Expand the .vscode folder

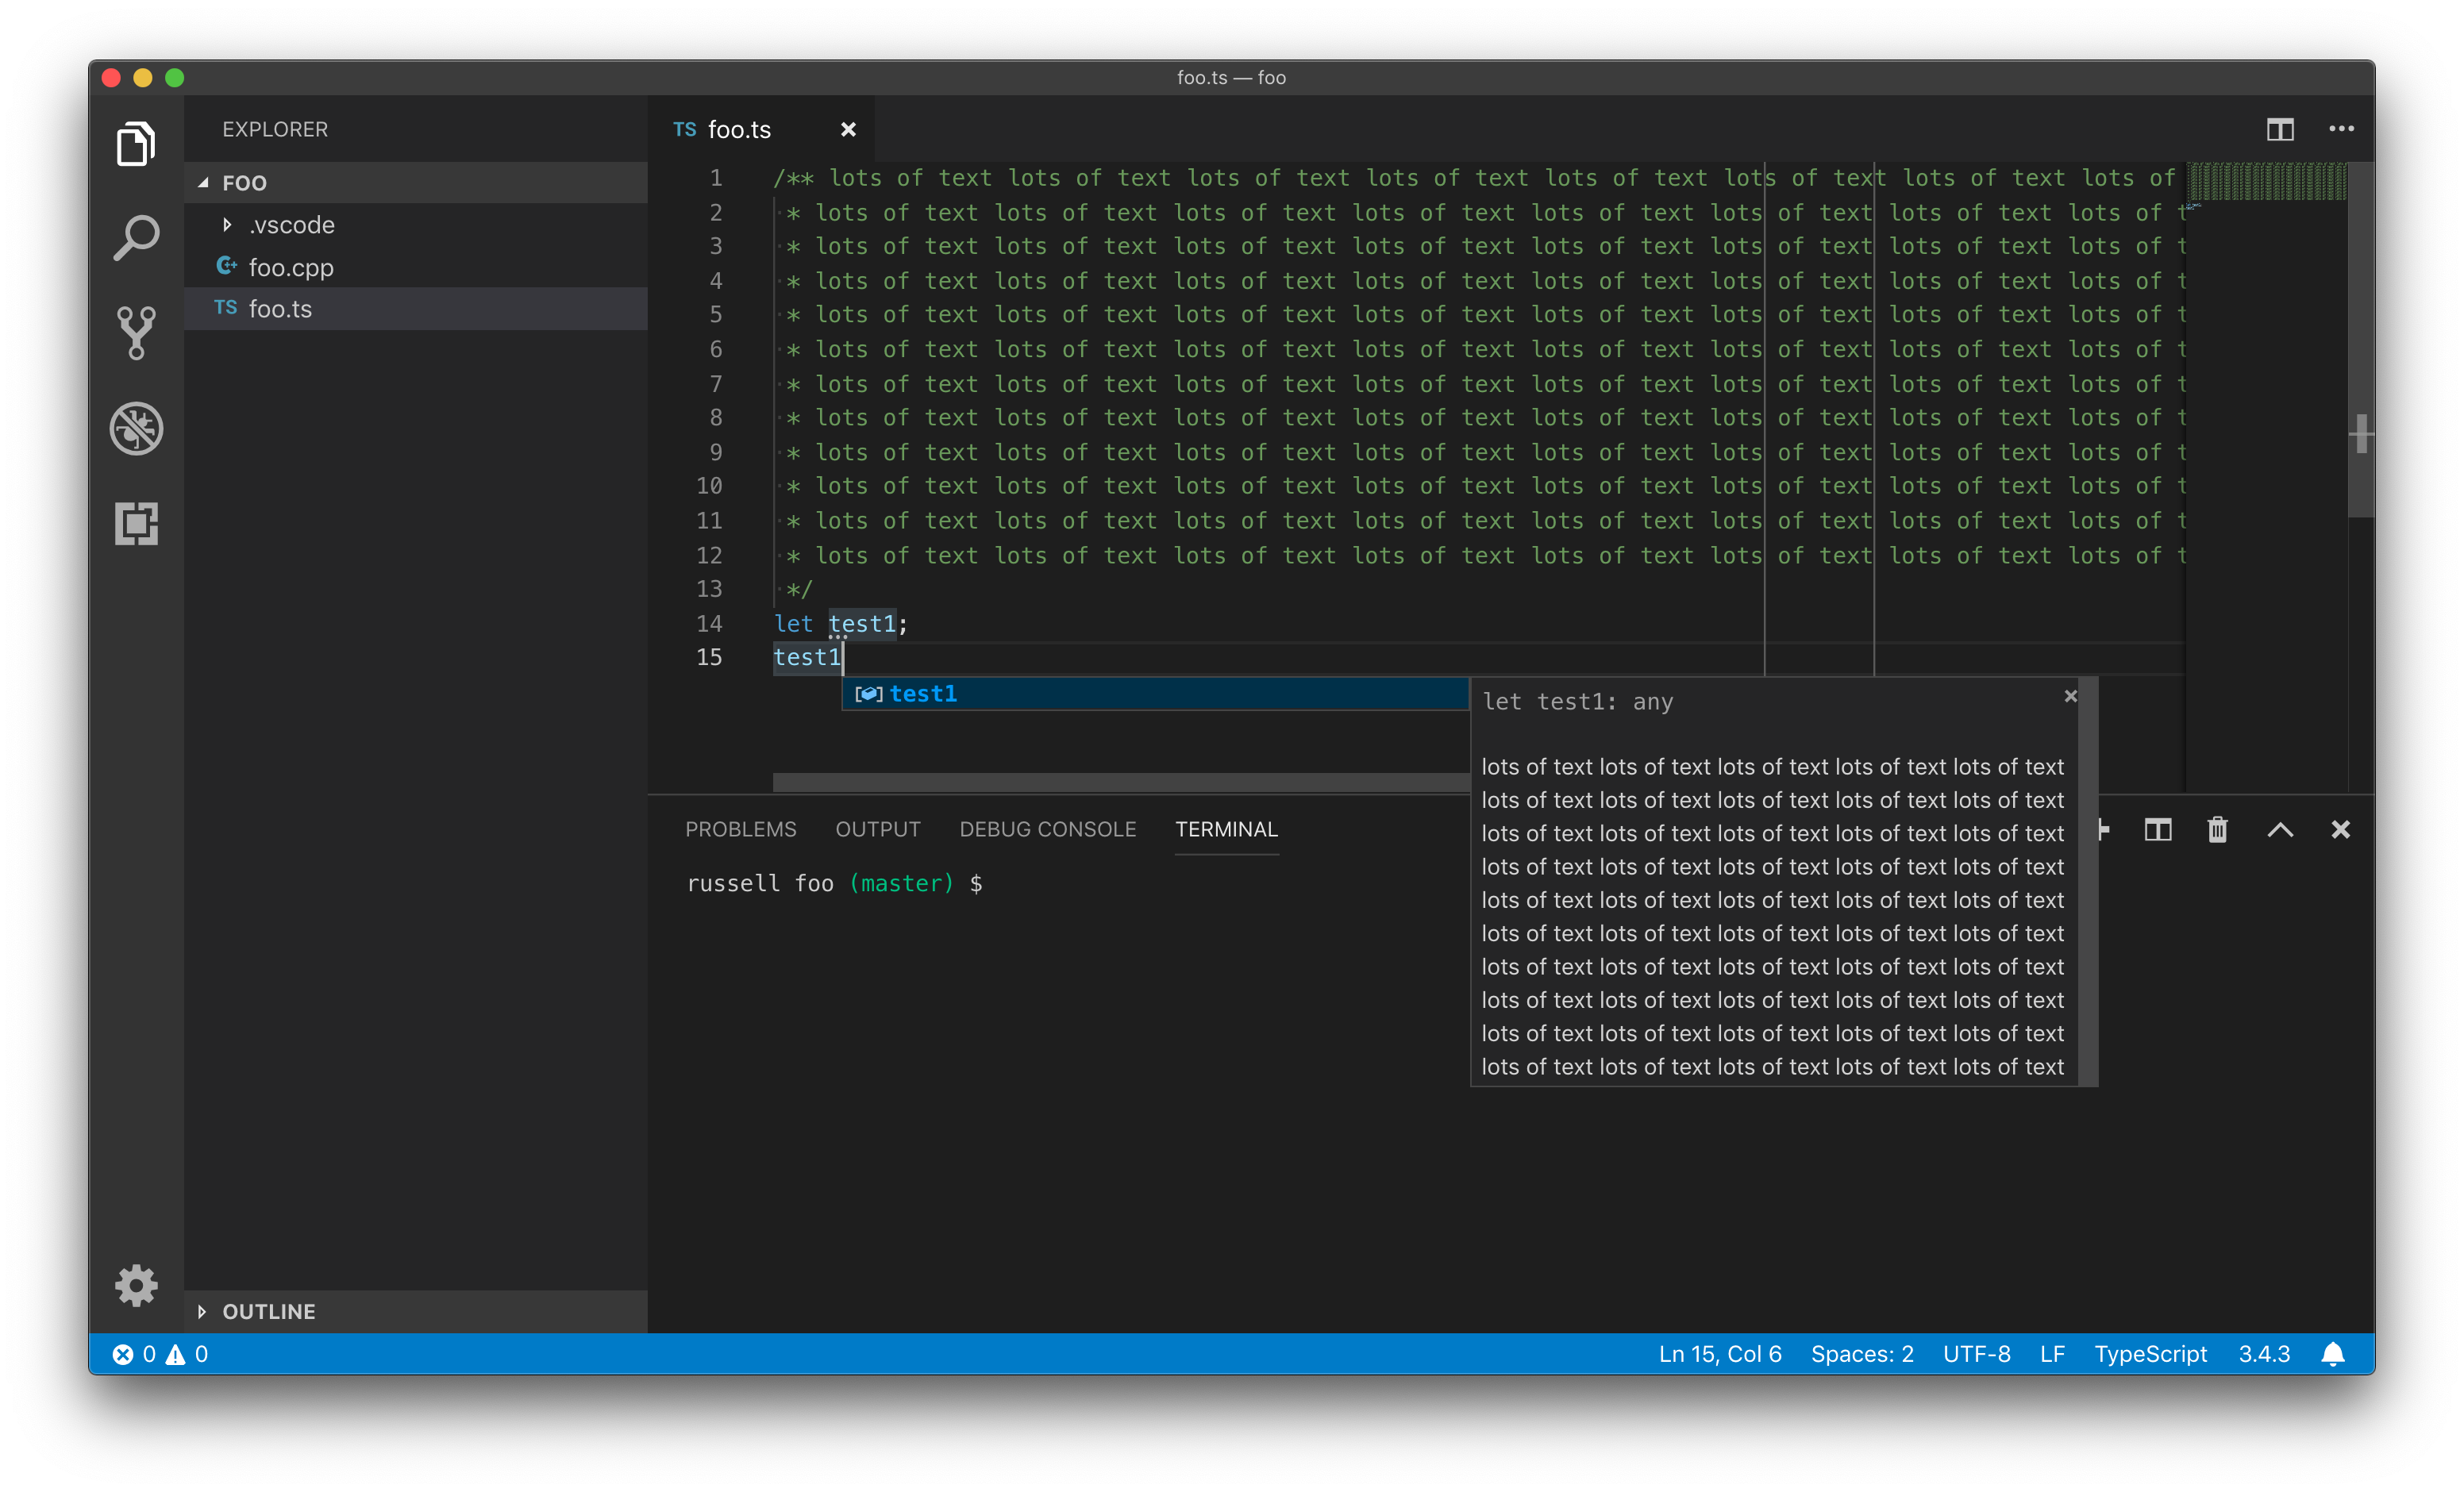tap(416, 225)
